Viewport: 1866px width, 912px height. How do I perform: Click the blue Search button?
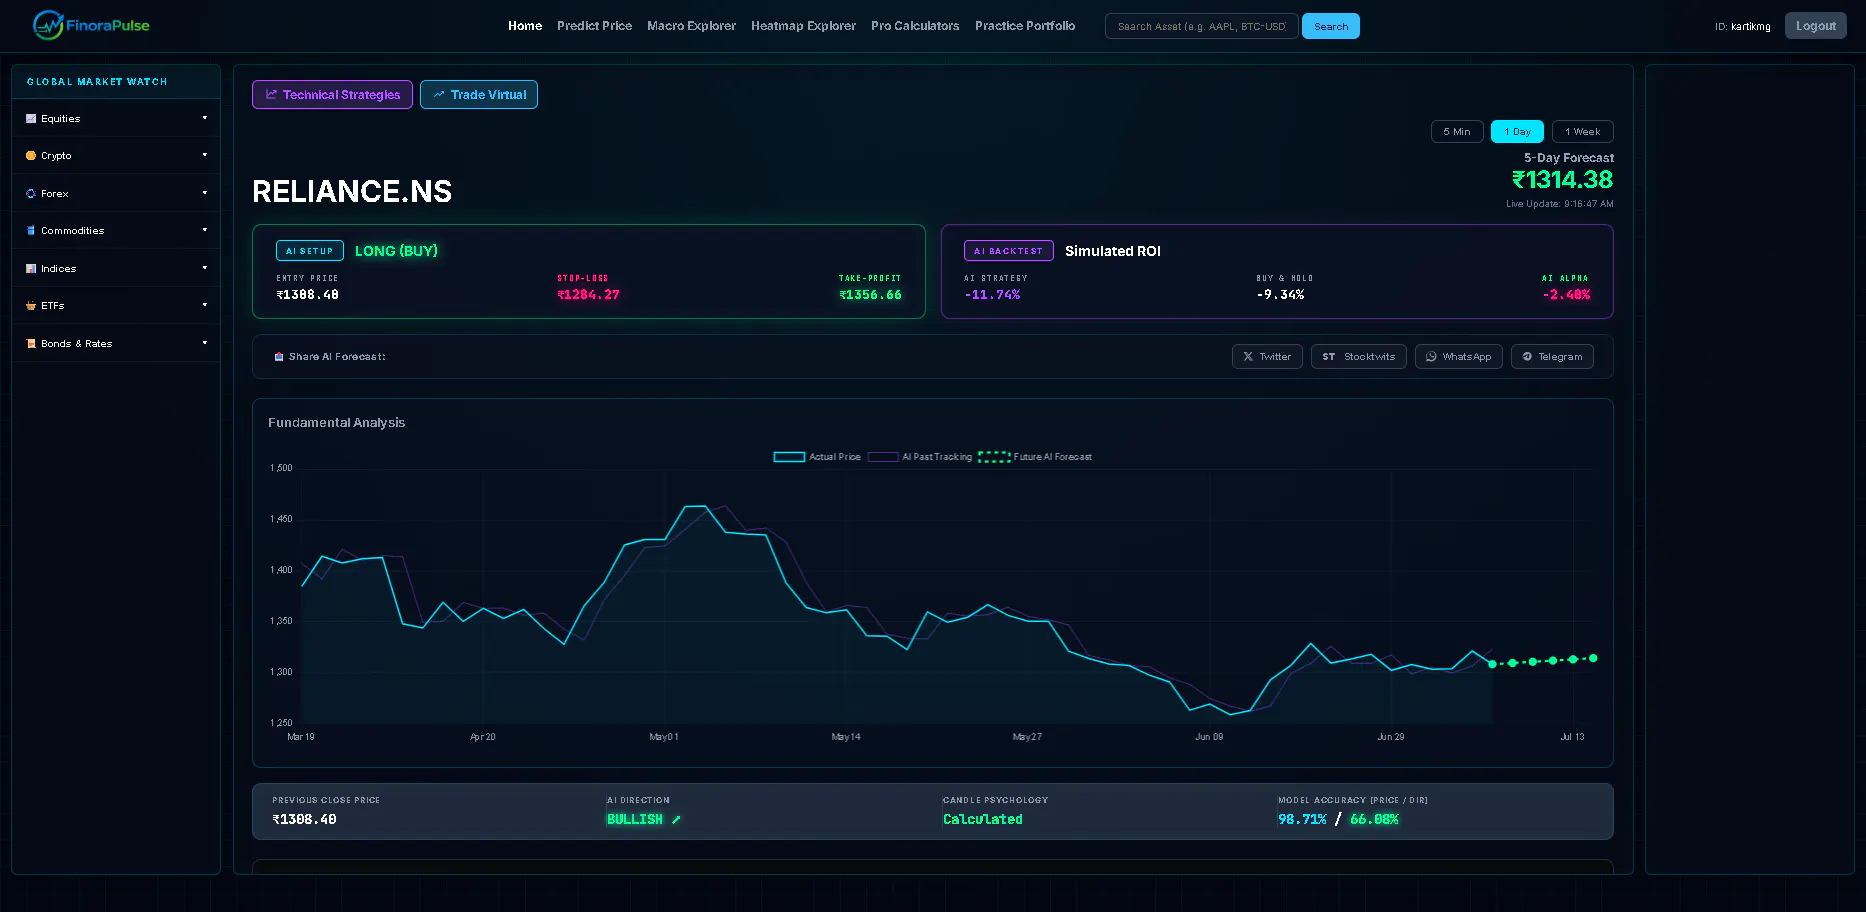(1330, 26)
